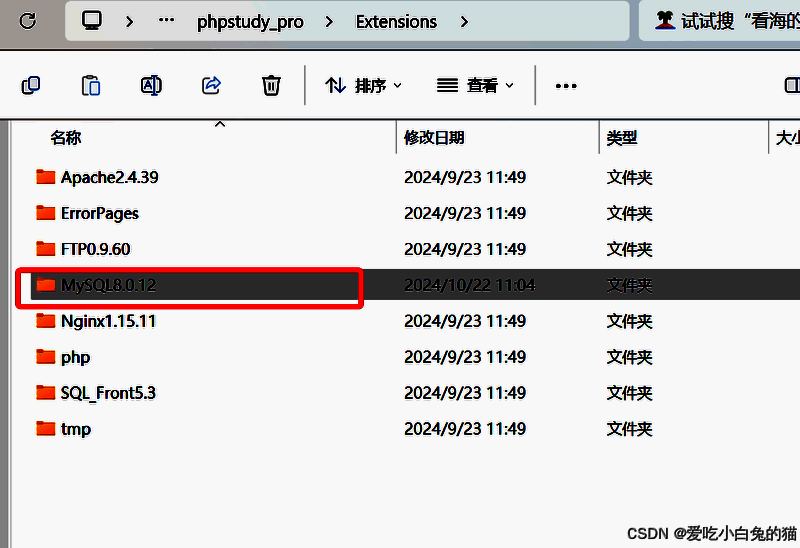Open the toolbar's more options ellipsis
This screenshot has height=548, width=800.
(x=566, y=86)
